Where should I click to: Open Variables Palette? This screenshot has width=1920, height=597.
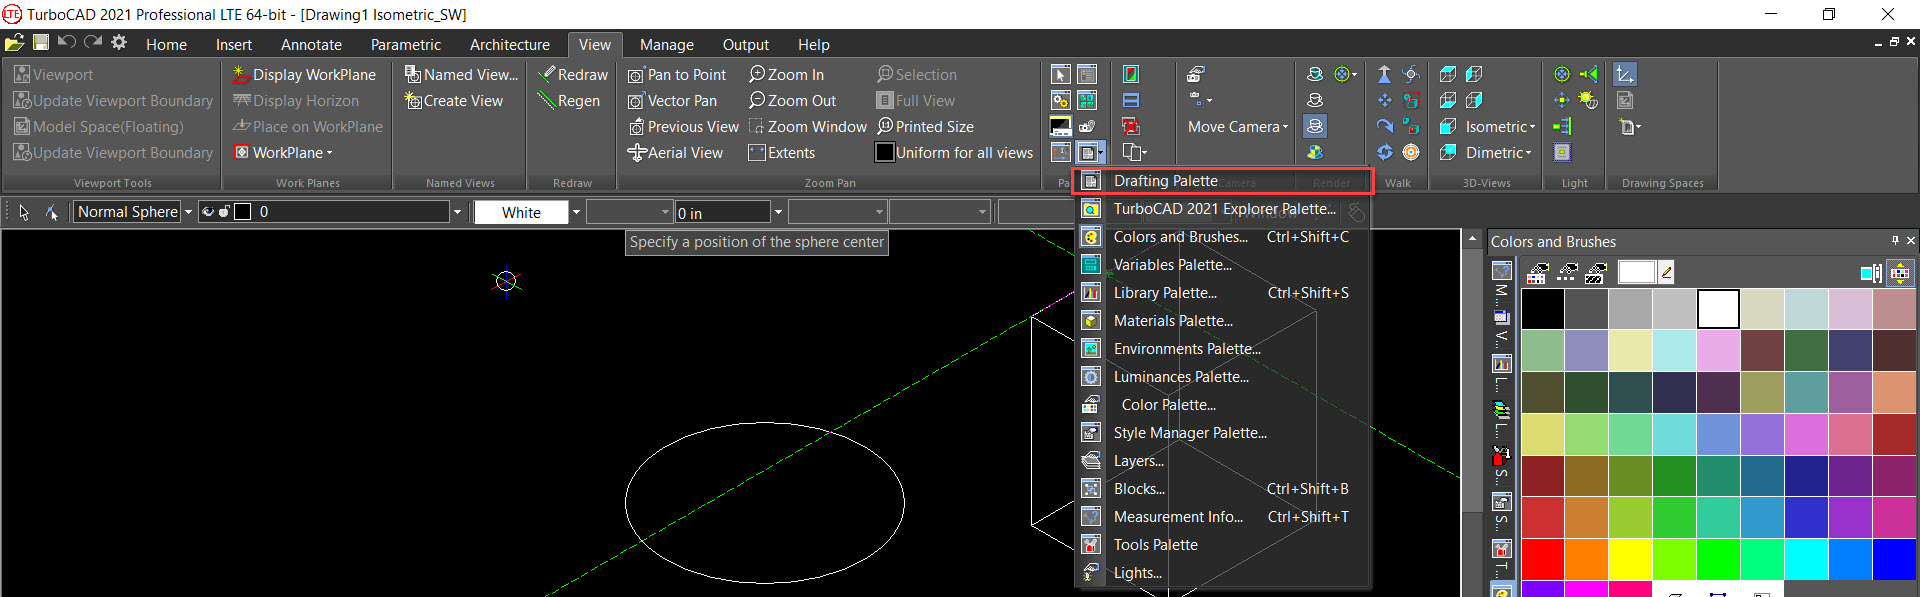pos(1223,265)
